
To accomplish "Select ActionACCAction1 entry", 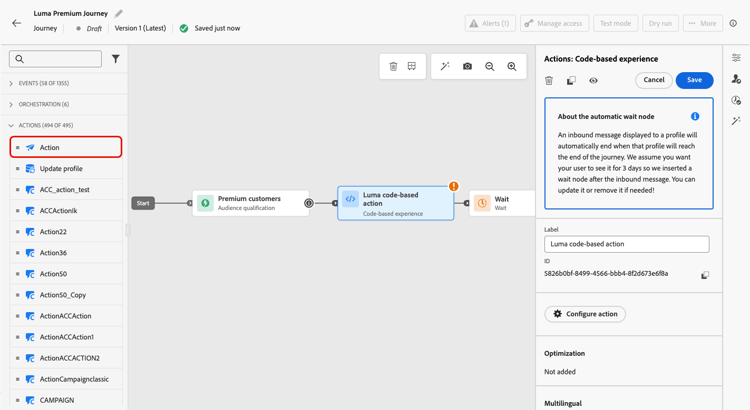I will click(66, 337).
